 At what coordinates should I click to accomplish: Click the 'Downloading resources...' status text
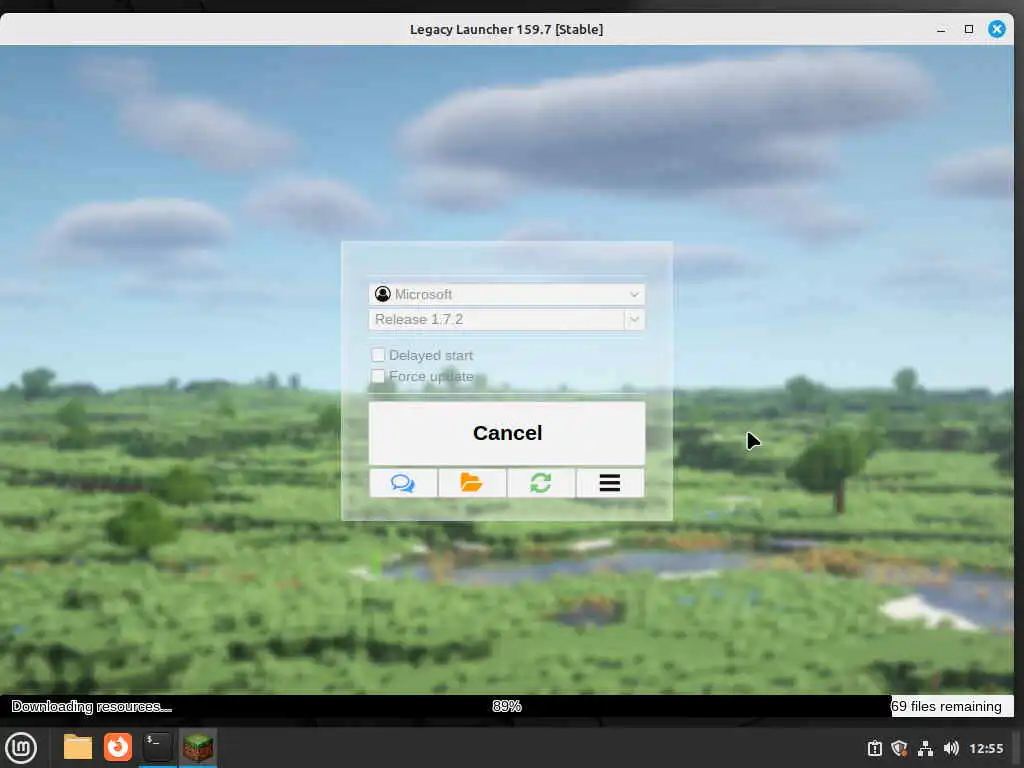[x=91, y=706]
